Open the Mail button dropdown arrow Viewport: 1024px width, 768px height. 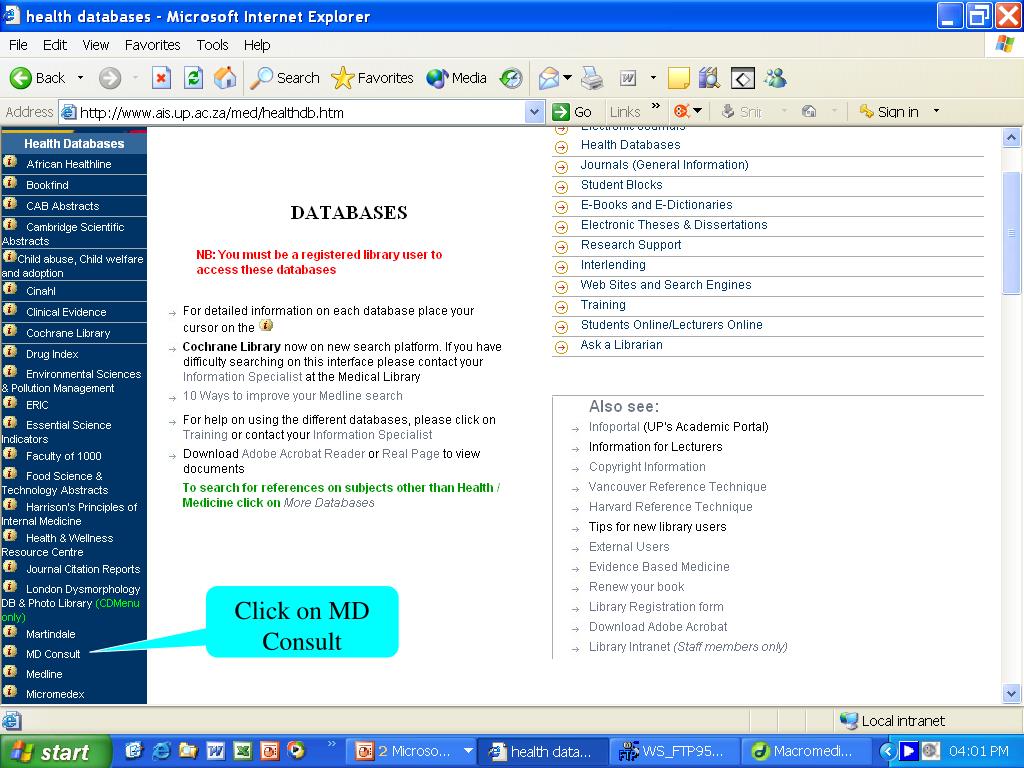tap(567, 78)
